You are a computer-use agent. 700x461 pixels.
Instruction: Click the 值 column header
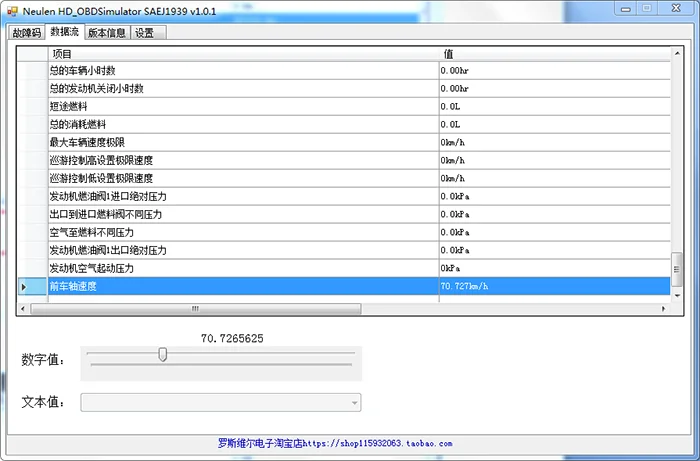555,54
